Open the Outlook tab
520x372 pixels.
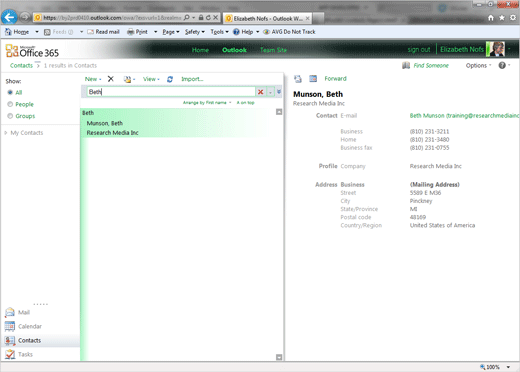(x=234, y=50)
